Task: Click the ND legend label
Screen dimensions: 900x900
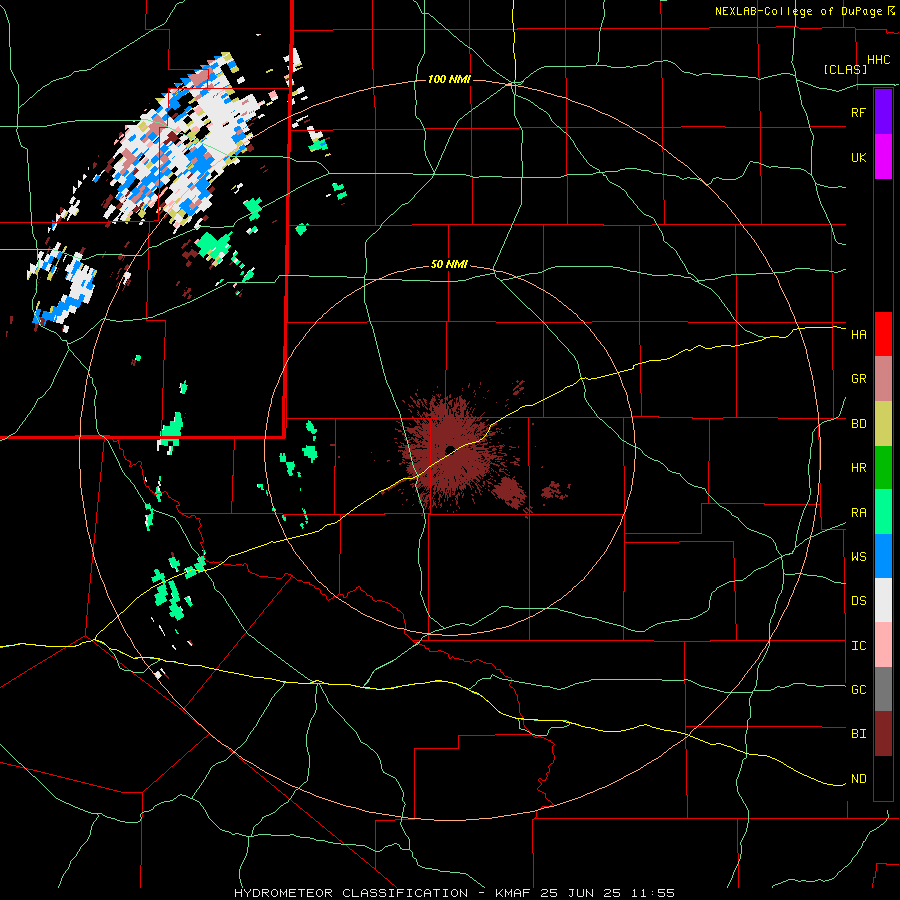Action: point(859,779)
